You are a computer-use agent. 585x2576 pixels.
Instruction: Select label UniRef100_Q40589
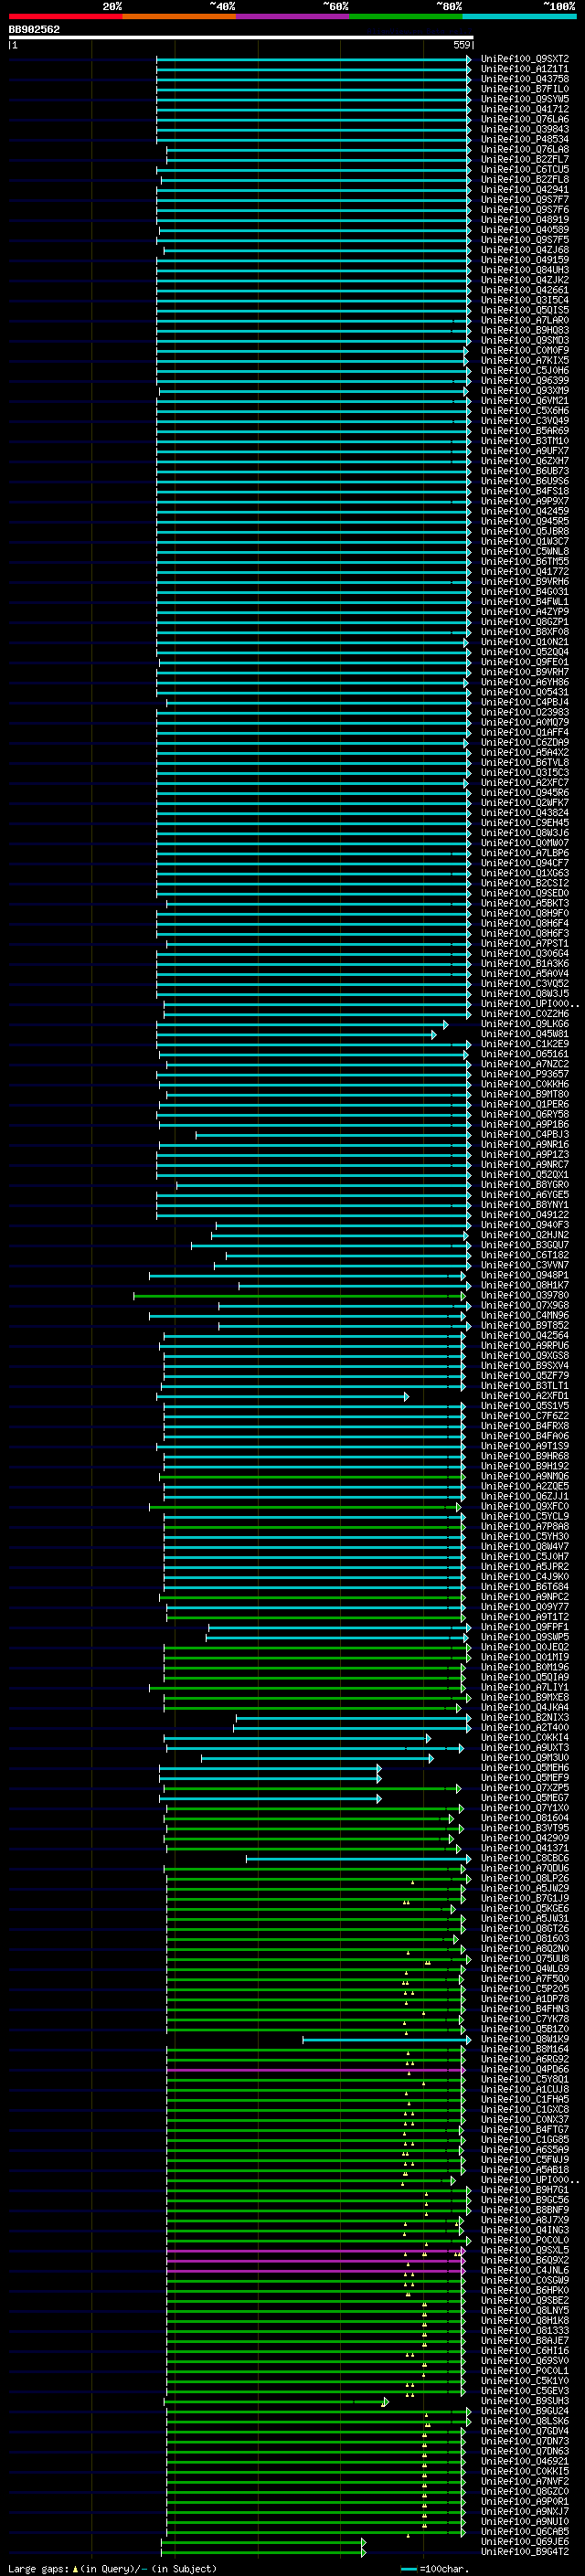525,230
